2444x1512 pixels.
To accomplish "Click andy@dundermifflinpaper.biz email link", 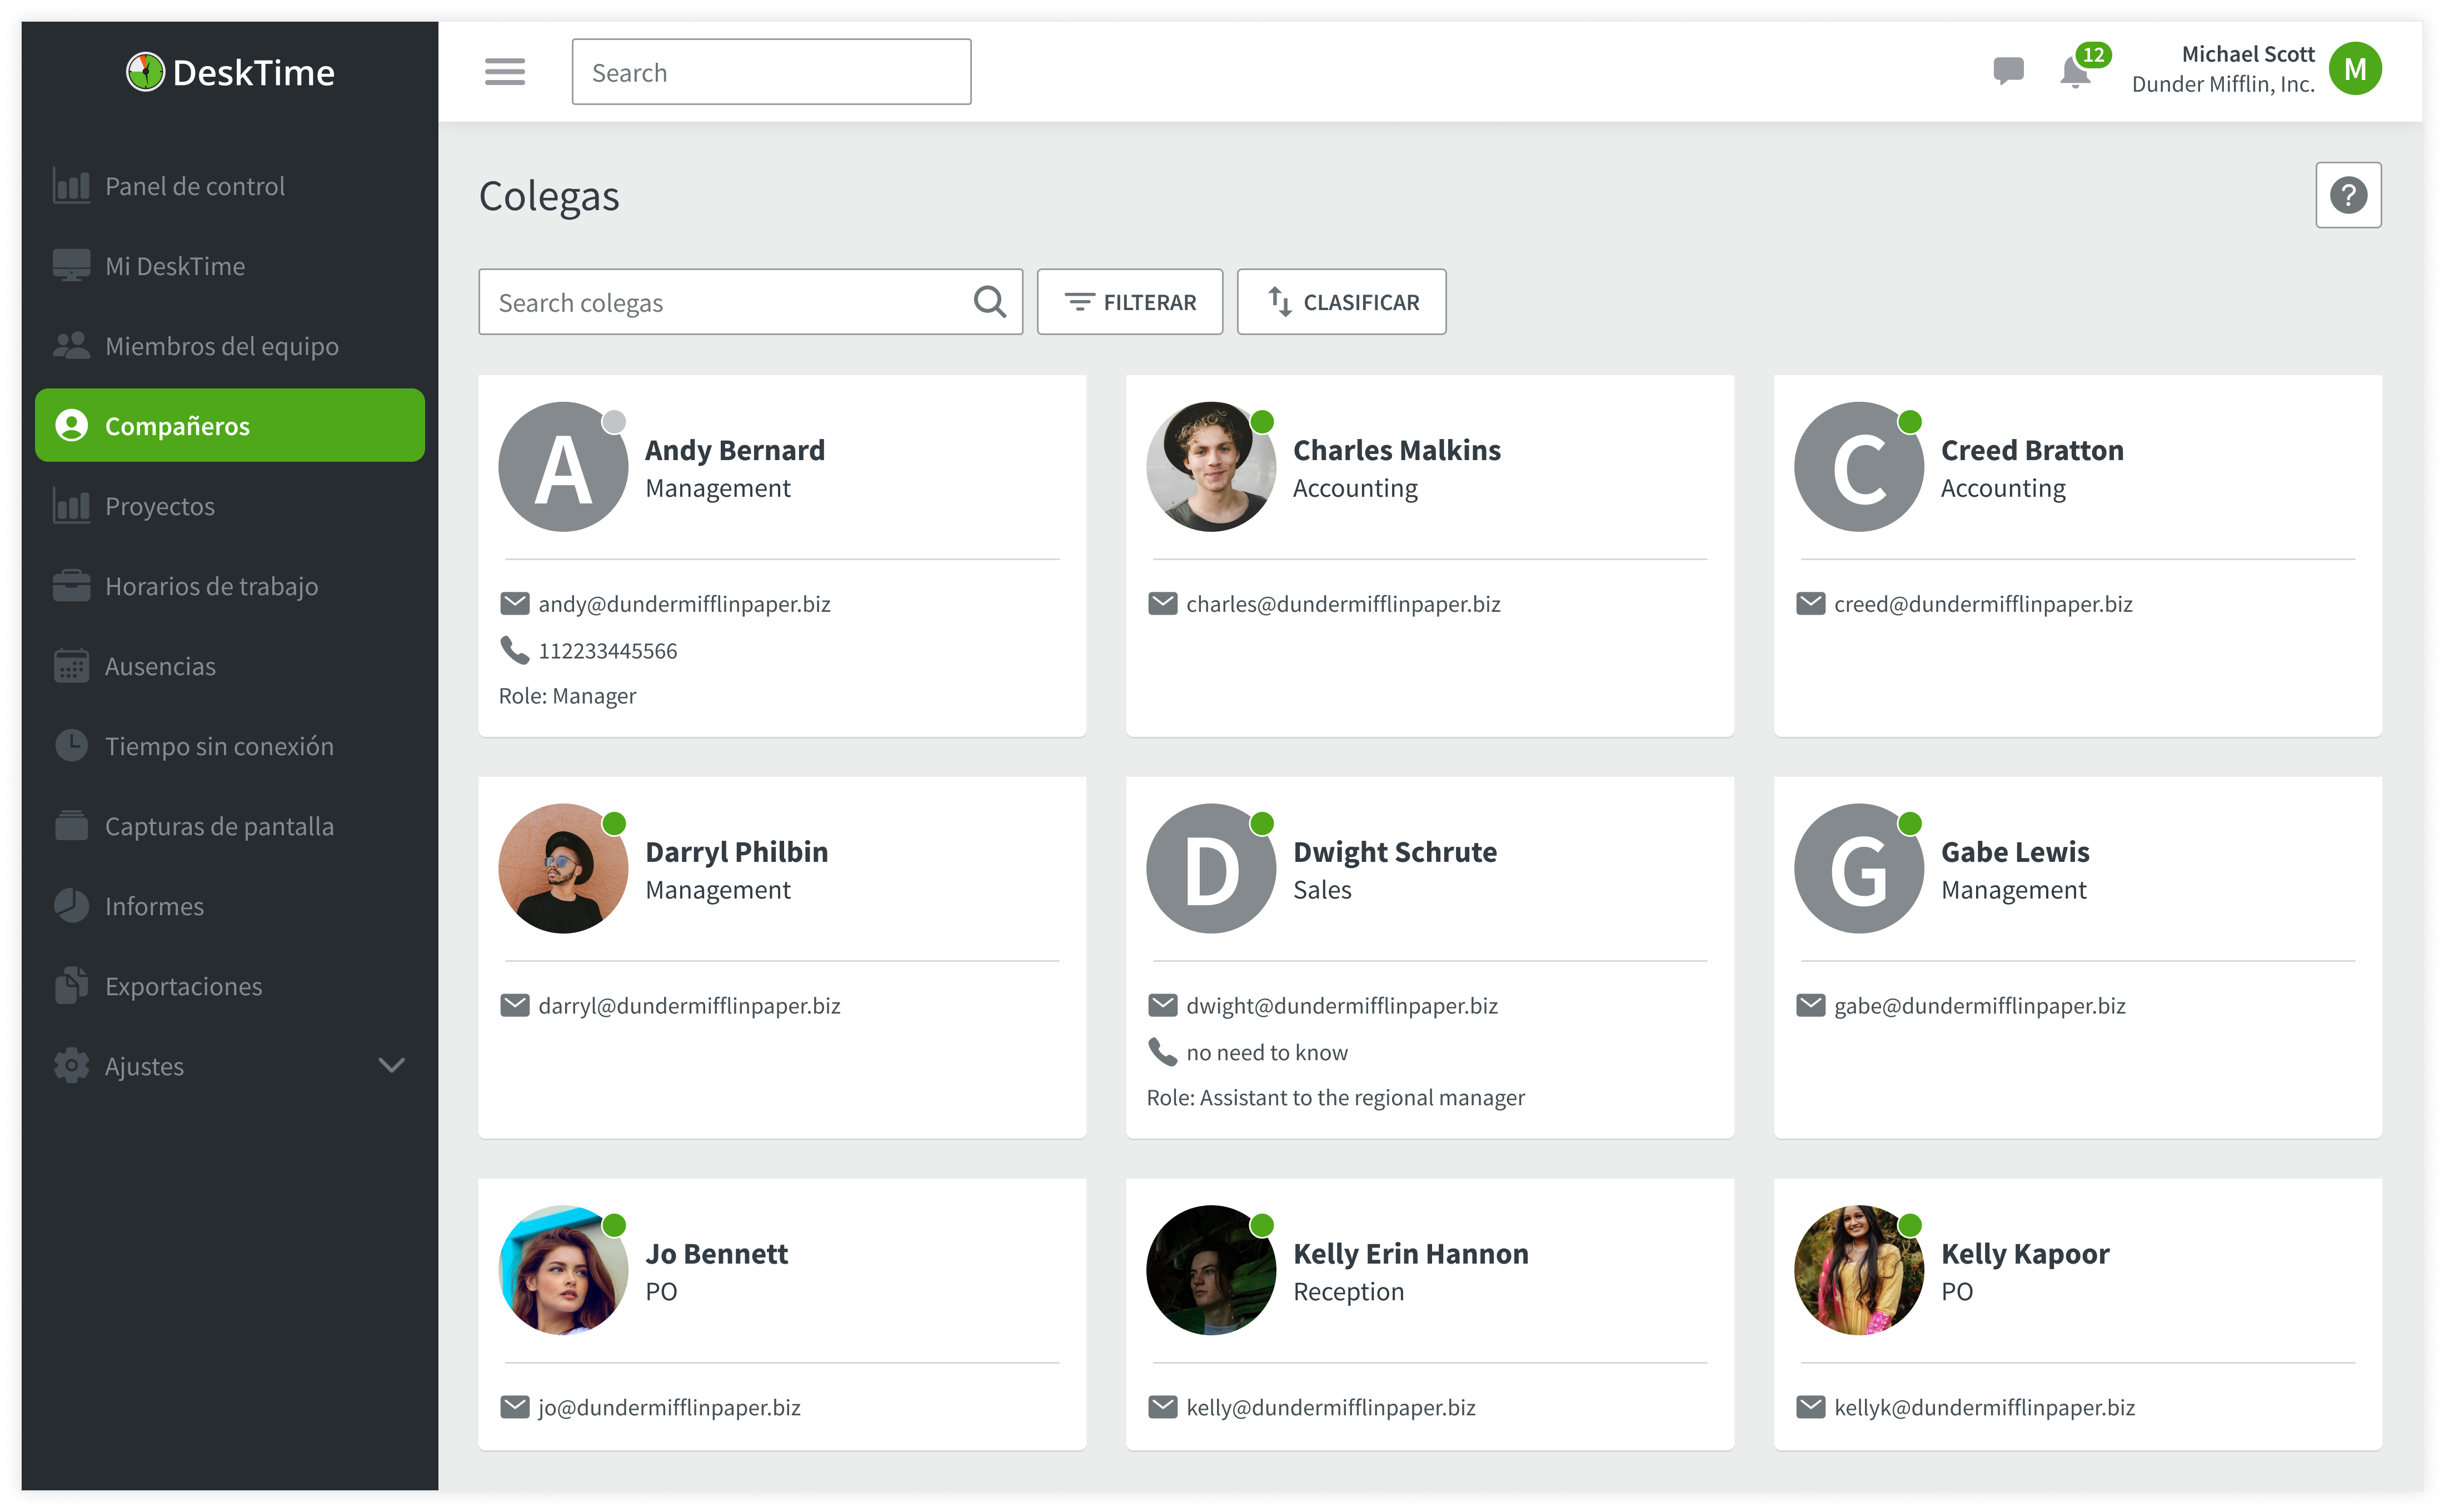I will pyautogui.click(x=684, y=604).
